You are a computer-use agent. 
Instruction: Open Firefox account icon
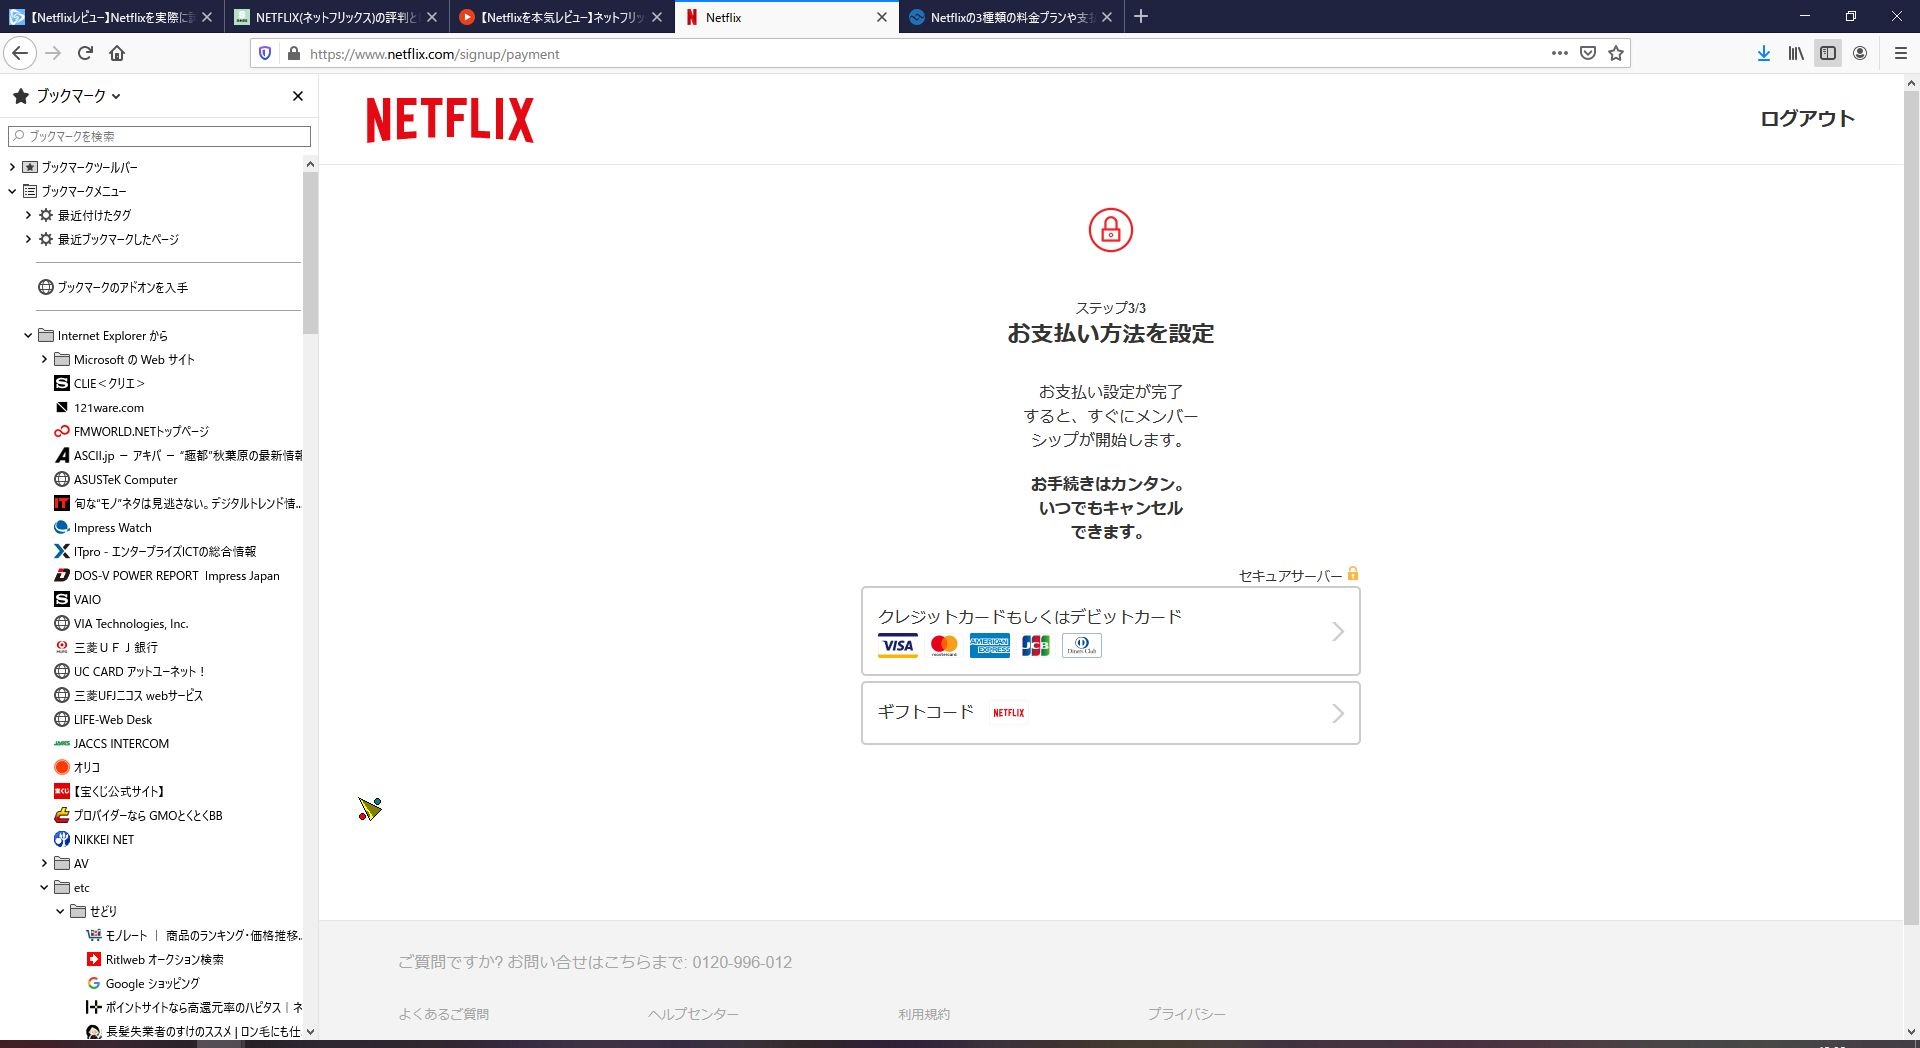1860,53
